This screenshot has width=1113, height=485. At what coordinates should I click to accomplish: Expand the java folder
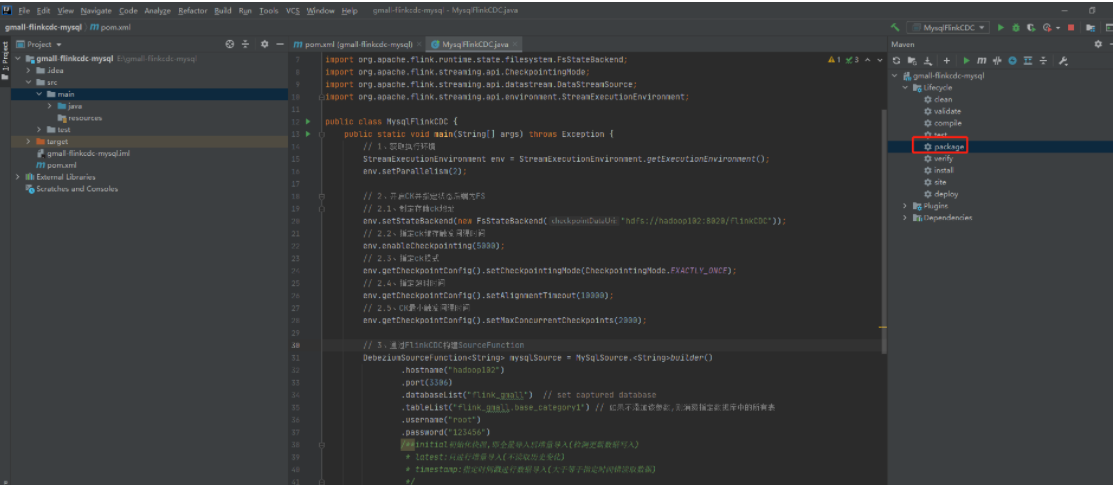[x=50, y=106]
